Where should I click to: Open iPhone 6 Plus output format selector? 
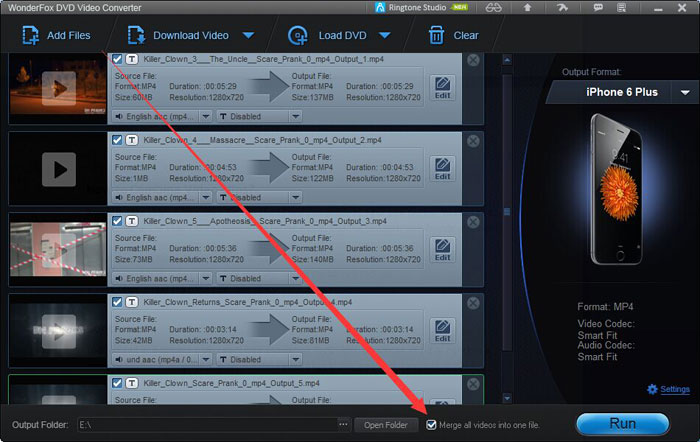point(622,92)
